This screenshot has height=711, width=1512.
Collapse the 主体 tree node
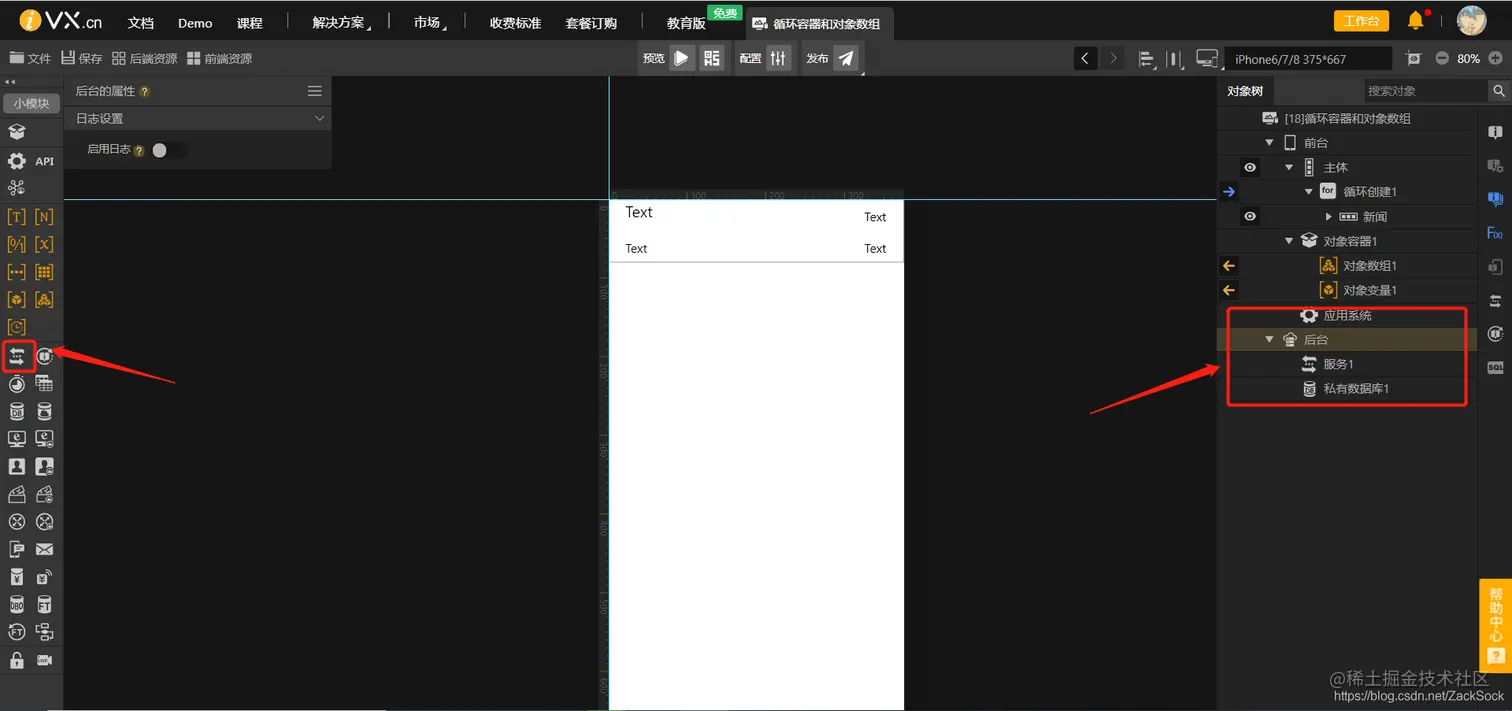[1289, 167]
